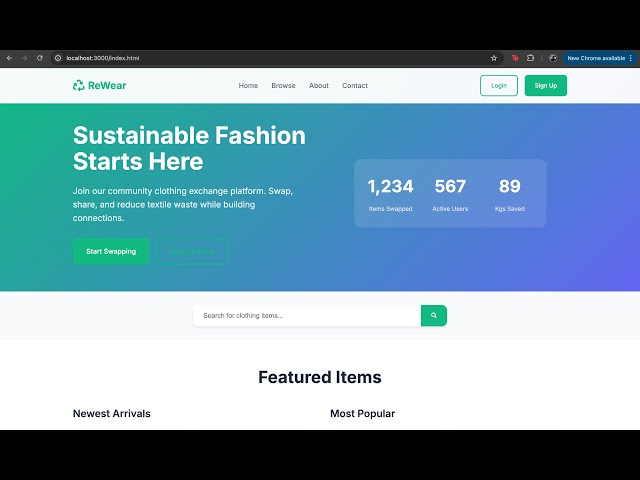This screenshot has height=480, width=640.
Task: Go to the Home nav link
Action: 248,86
